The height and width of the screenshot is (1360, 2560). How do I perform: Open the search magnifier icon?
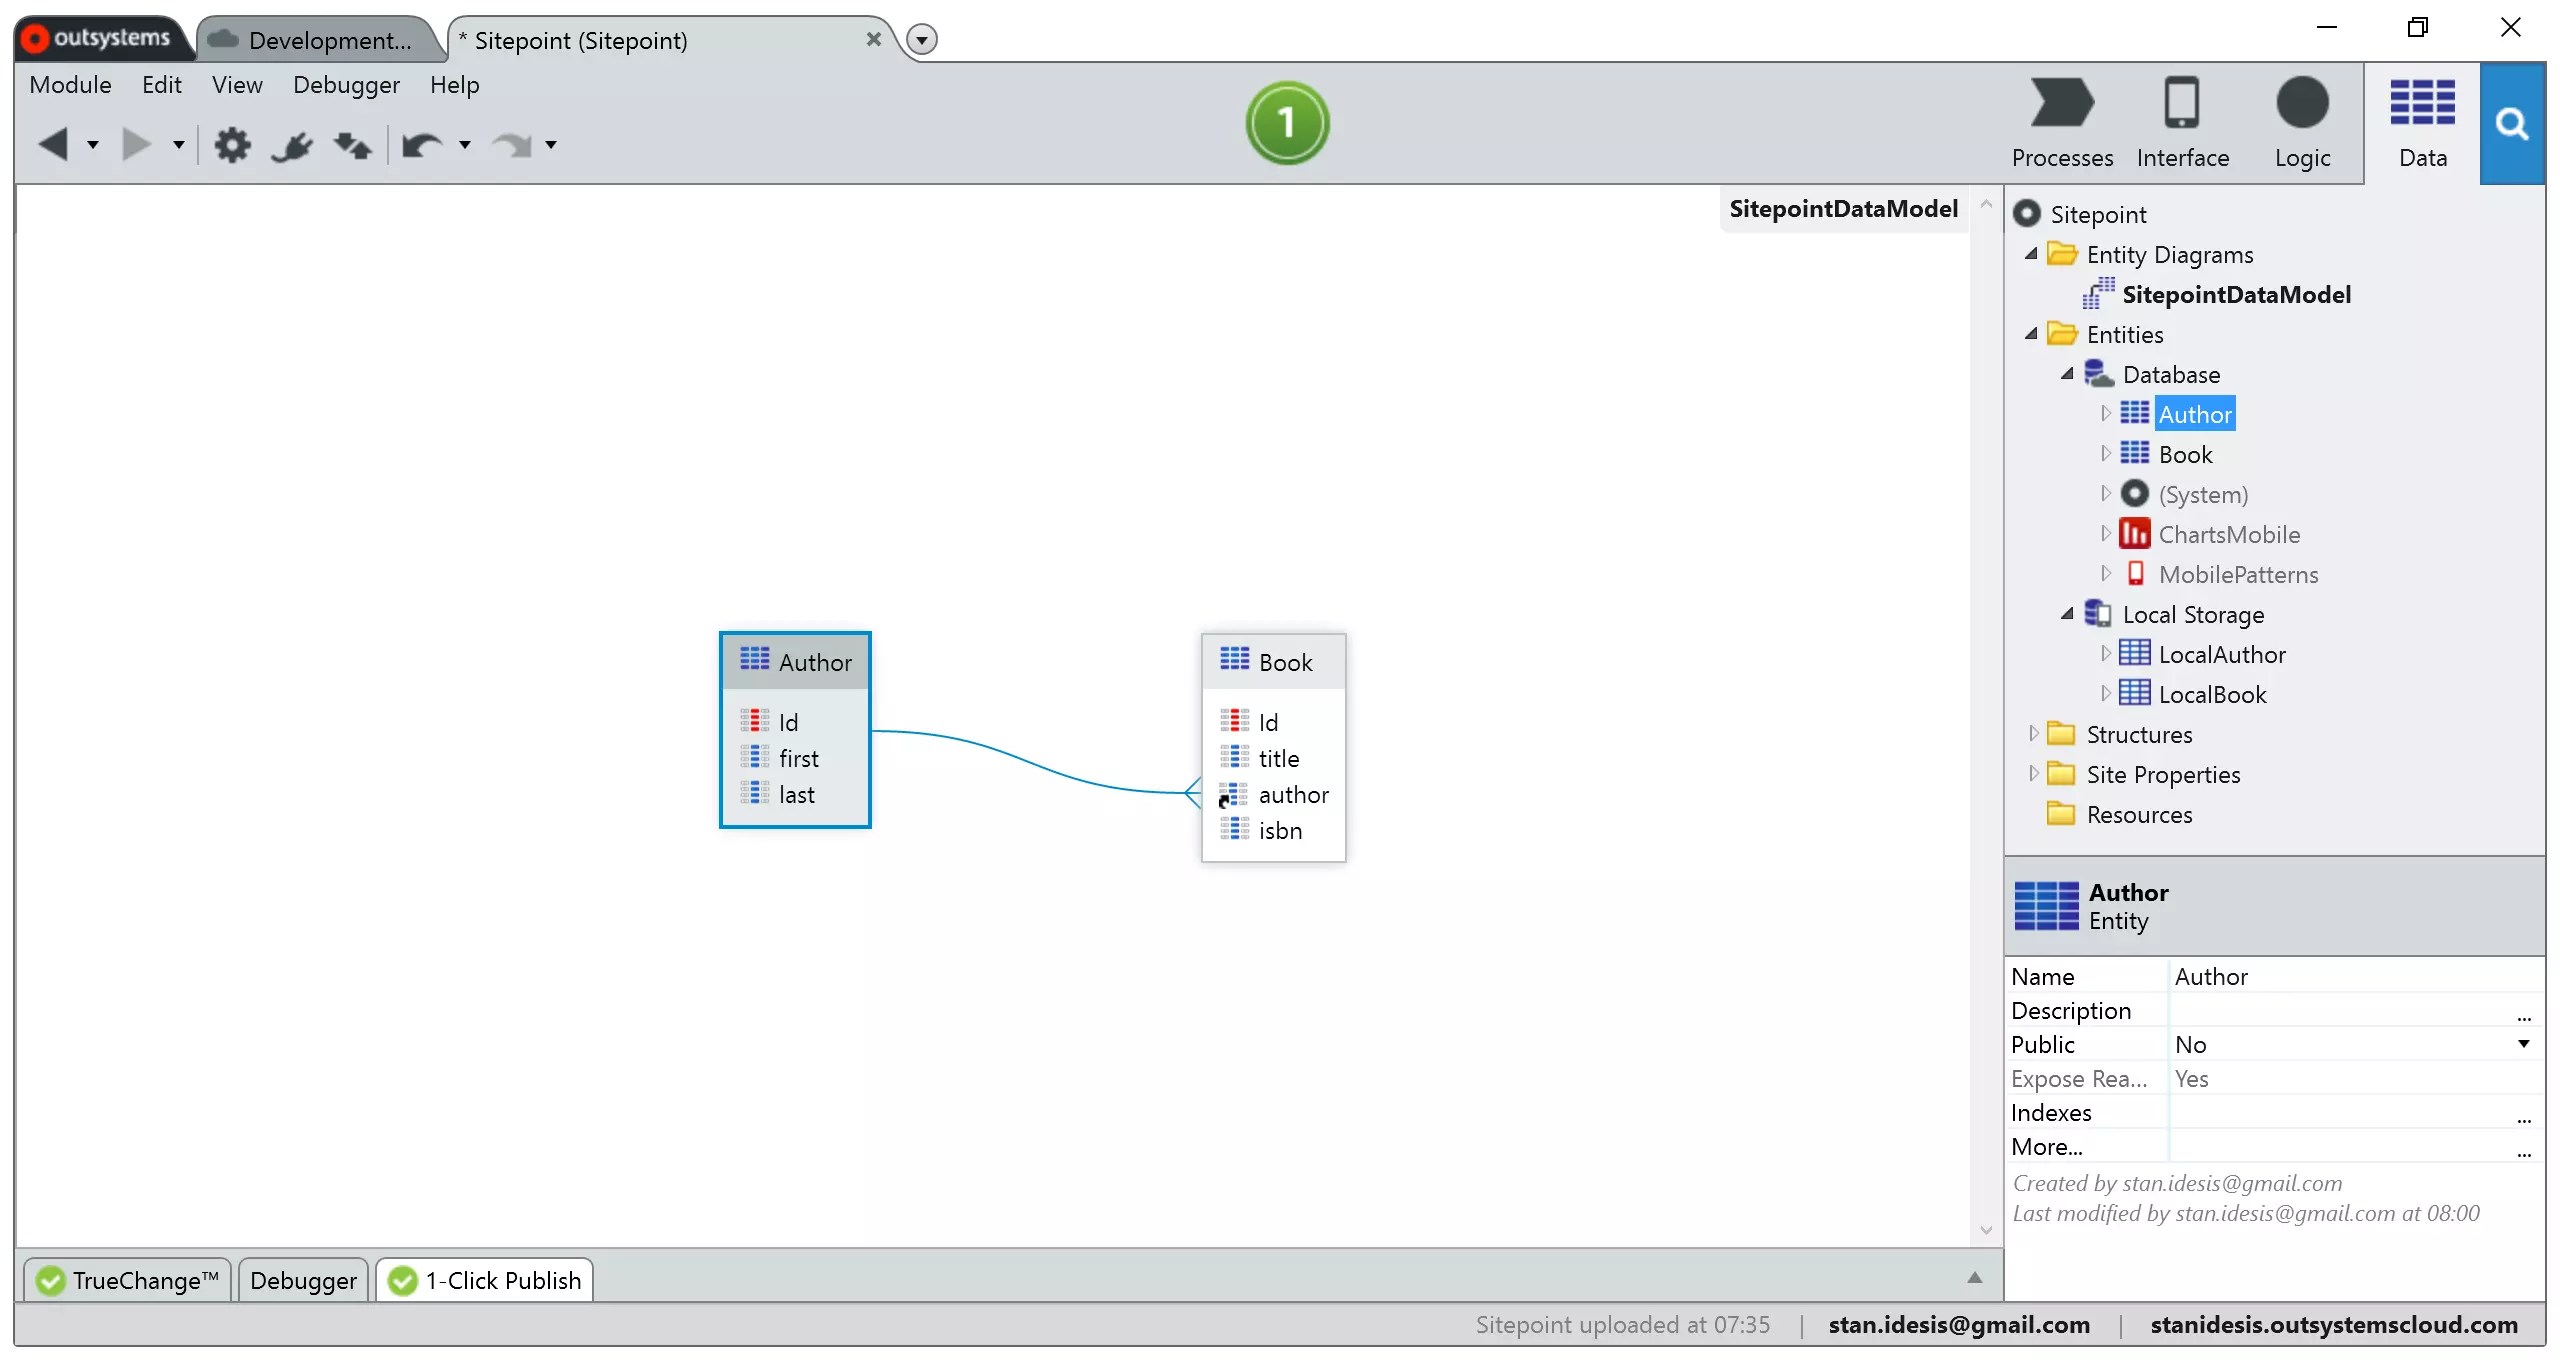[2513, 122]
